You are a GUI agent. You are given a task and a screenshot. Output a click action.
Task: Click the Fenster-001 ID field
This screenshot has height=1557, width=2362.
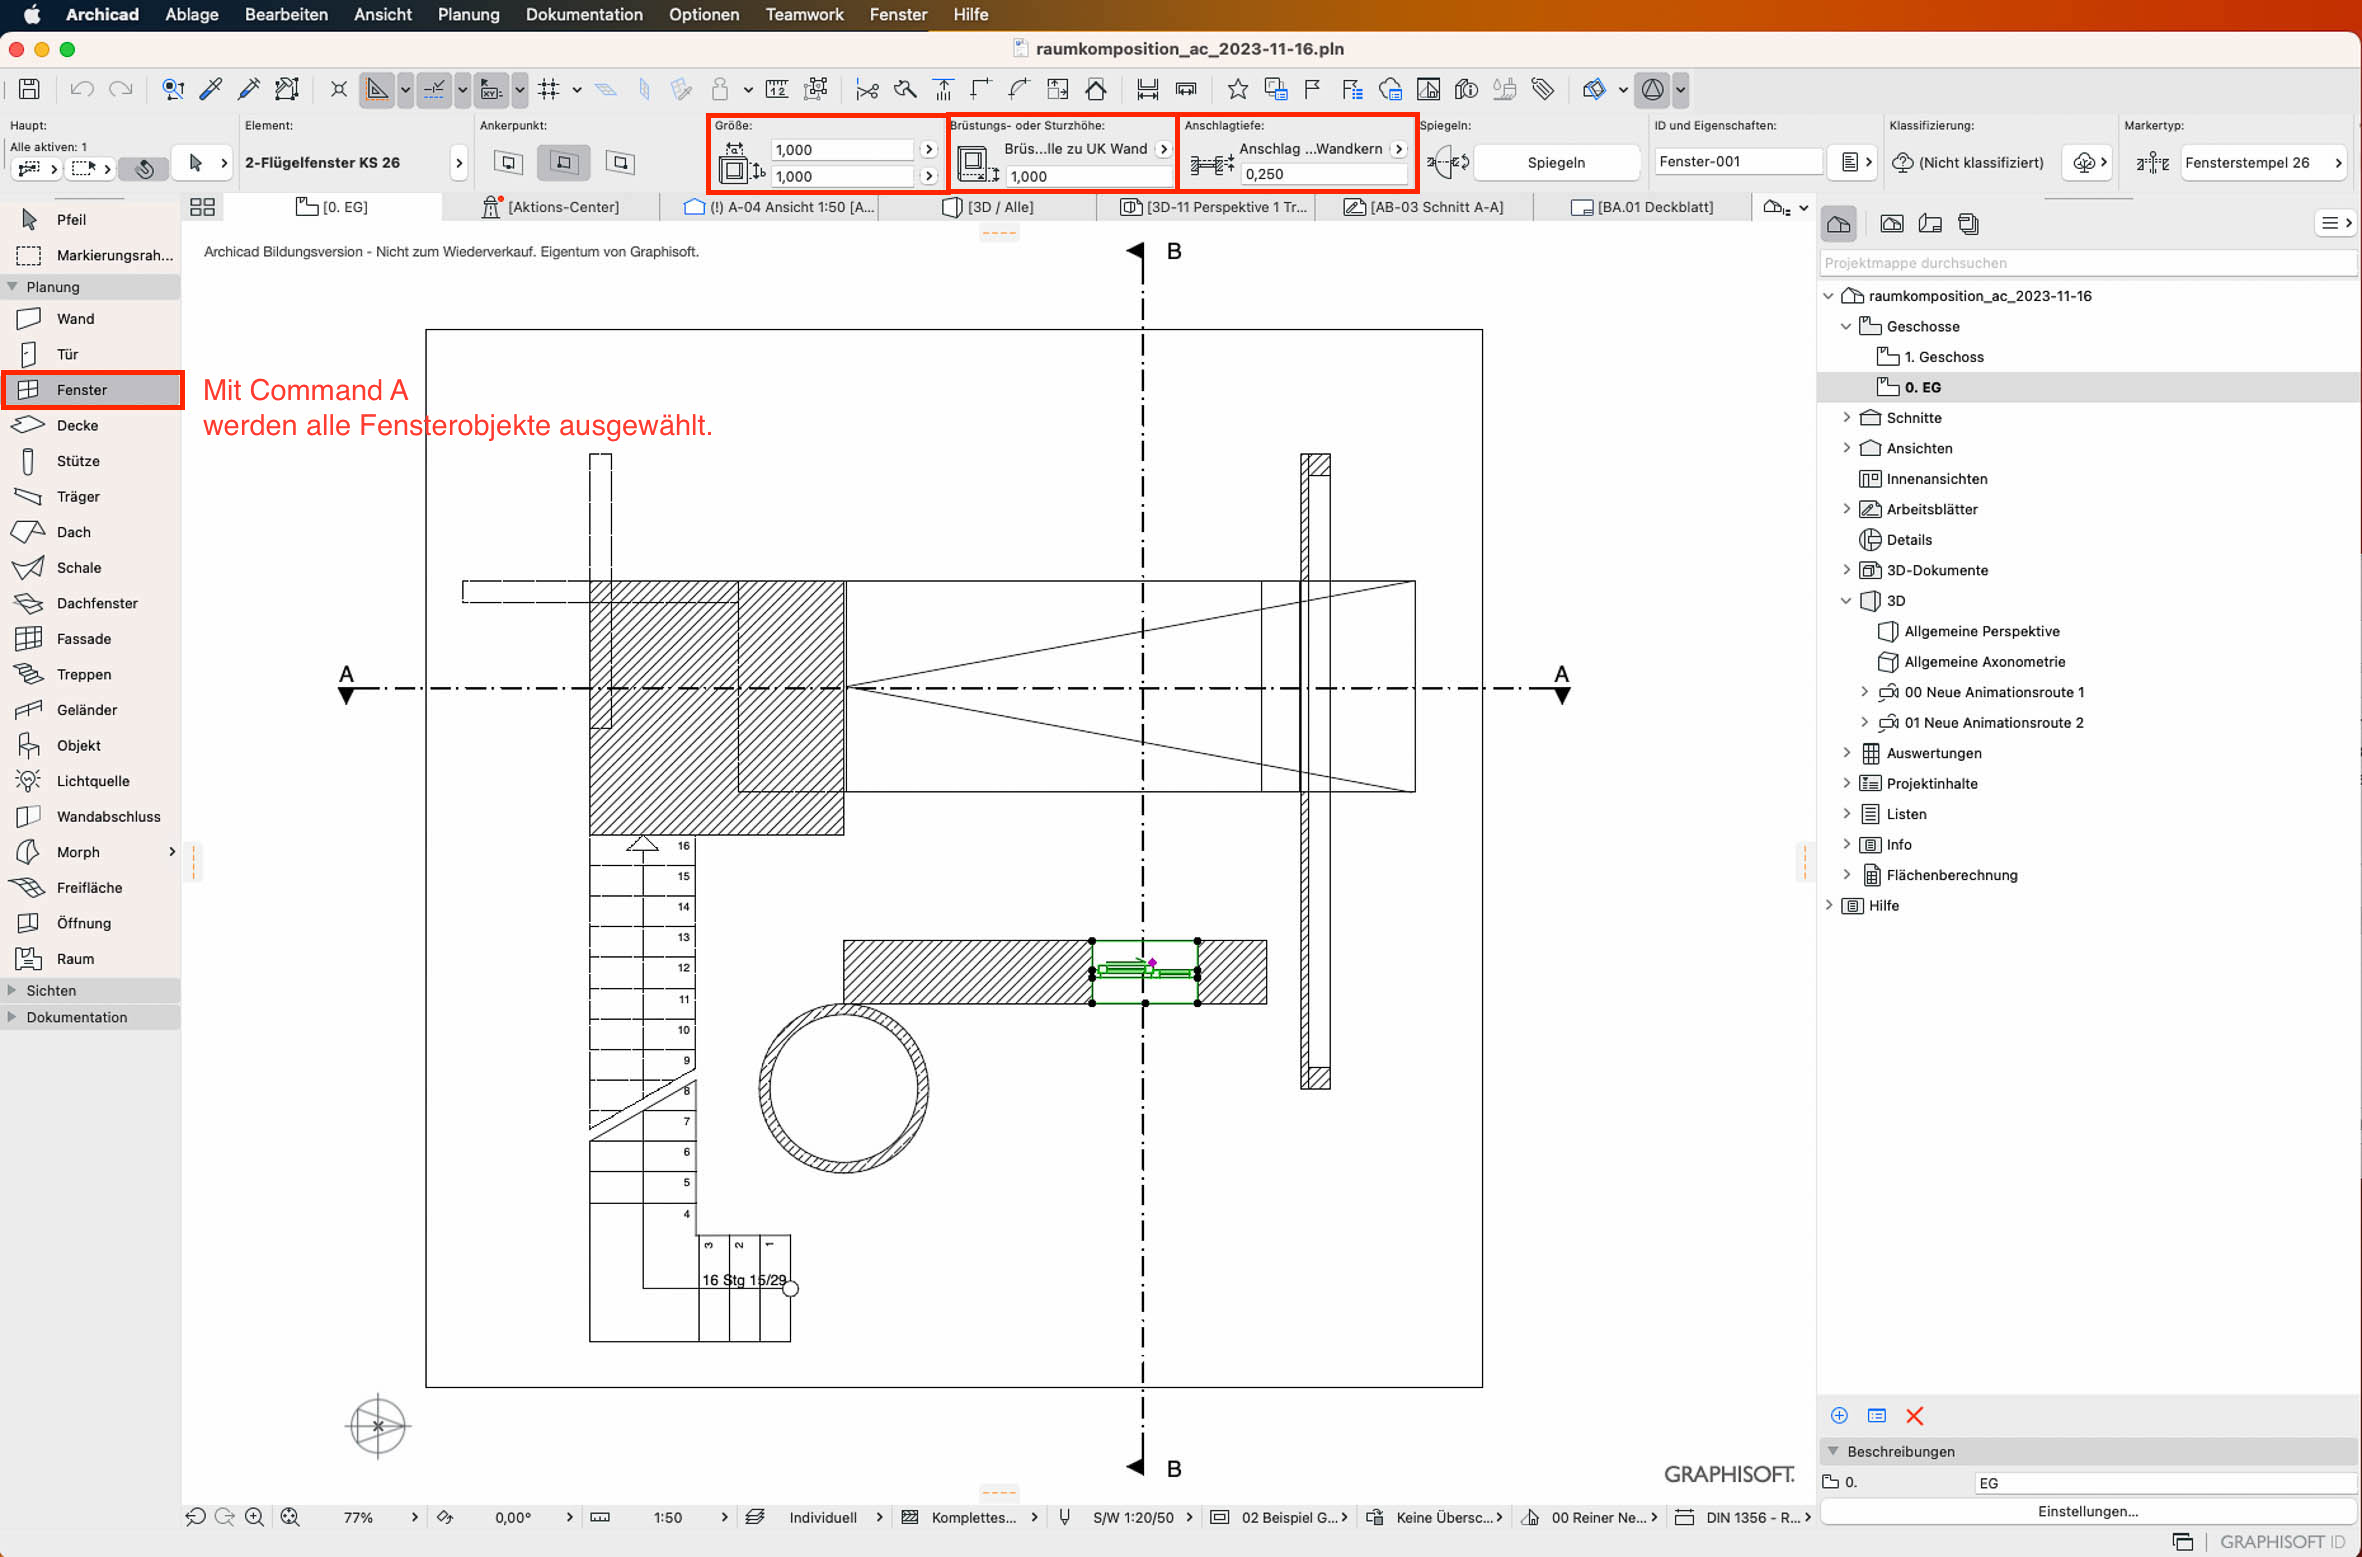click(x=1736, y=161)
